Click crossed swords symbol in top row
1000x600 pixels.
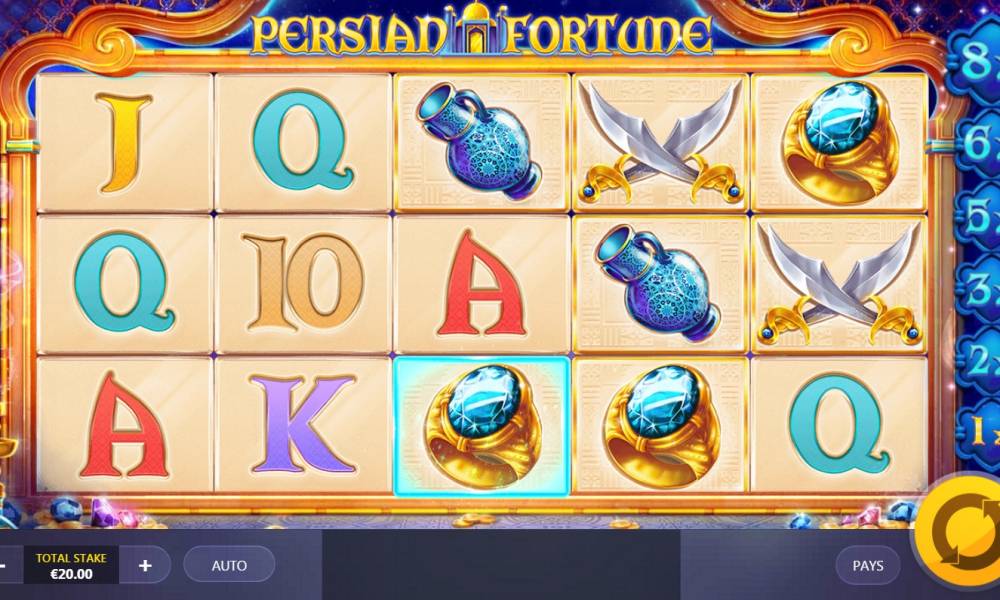click(660, 142)
